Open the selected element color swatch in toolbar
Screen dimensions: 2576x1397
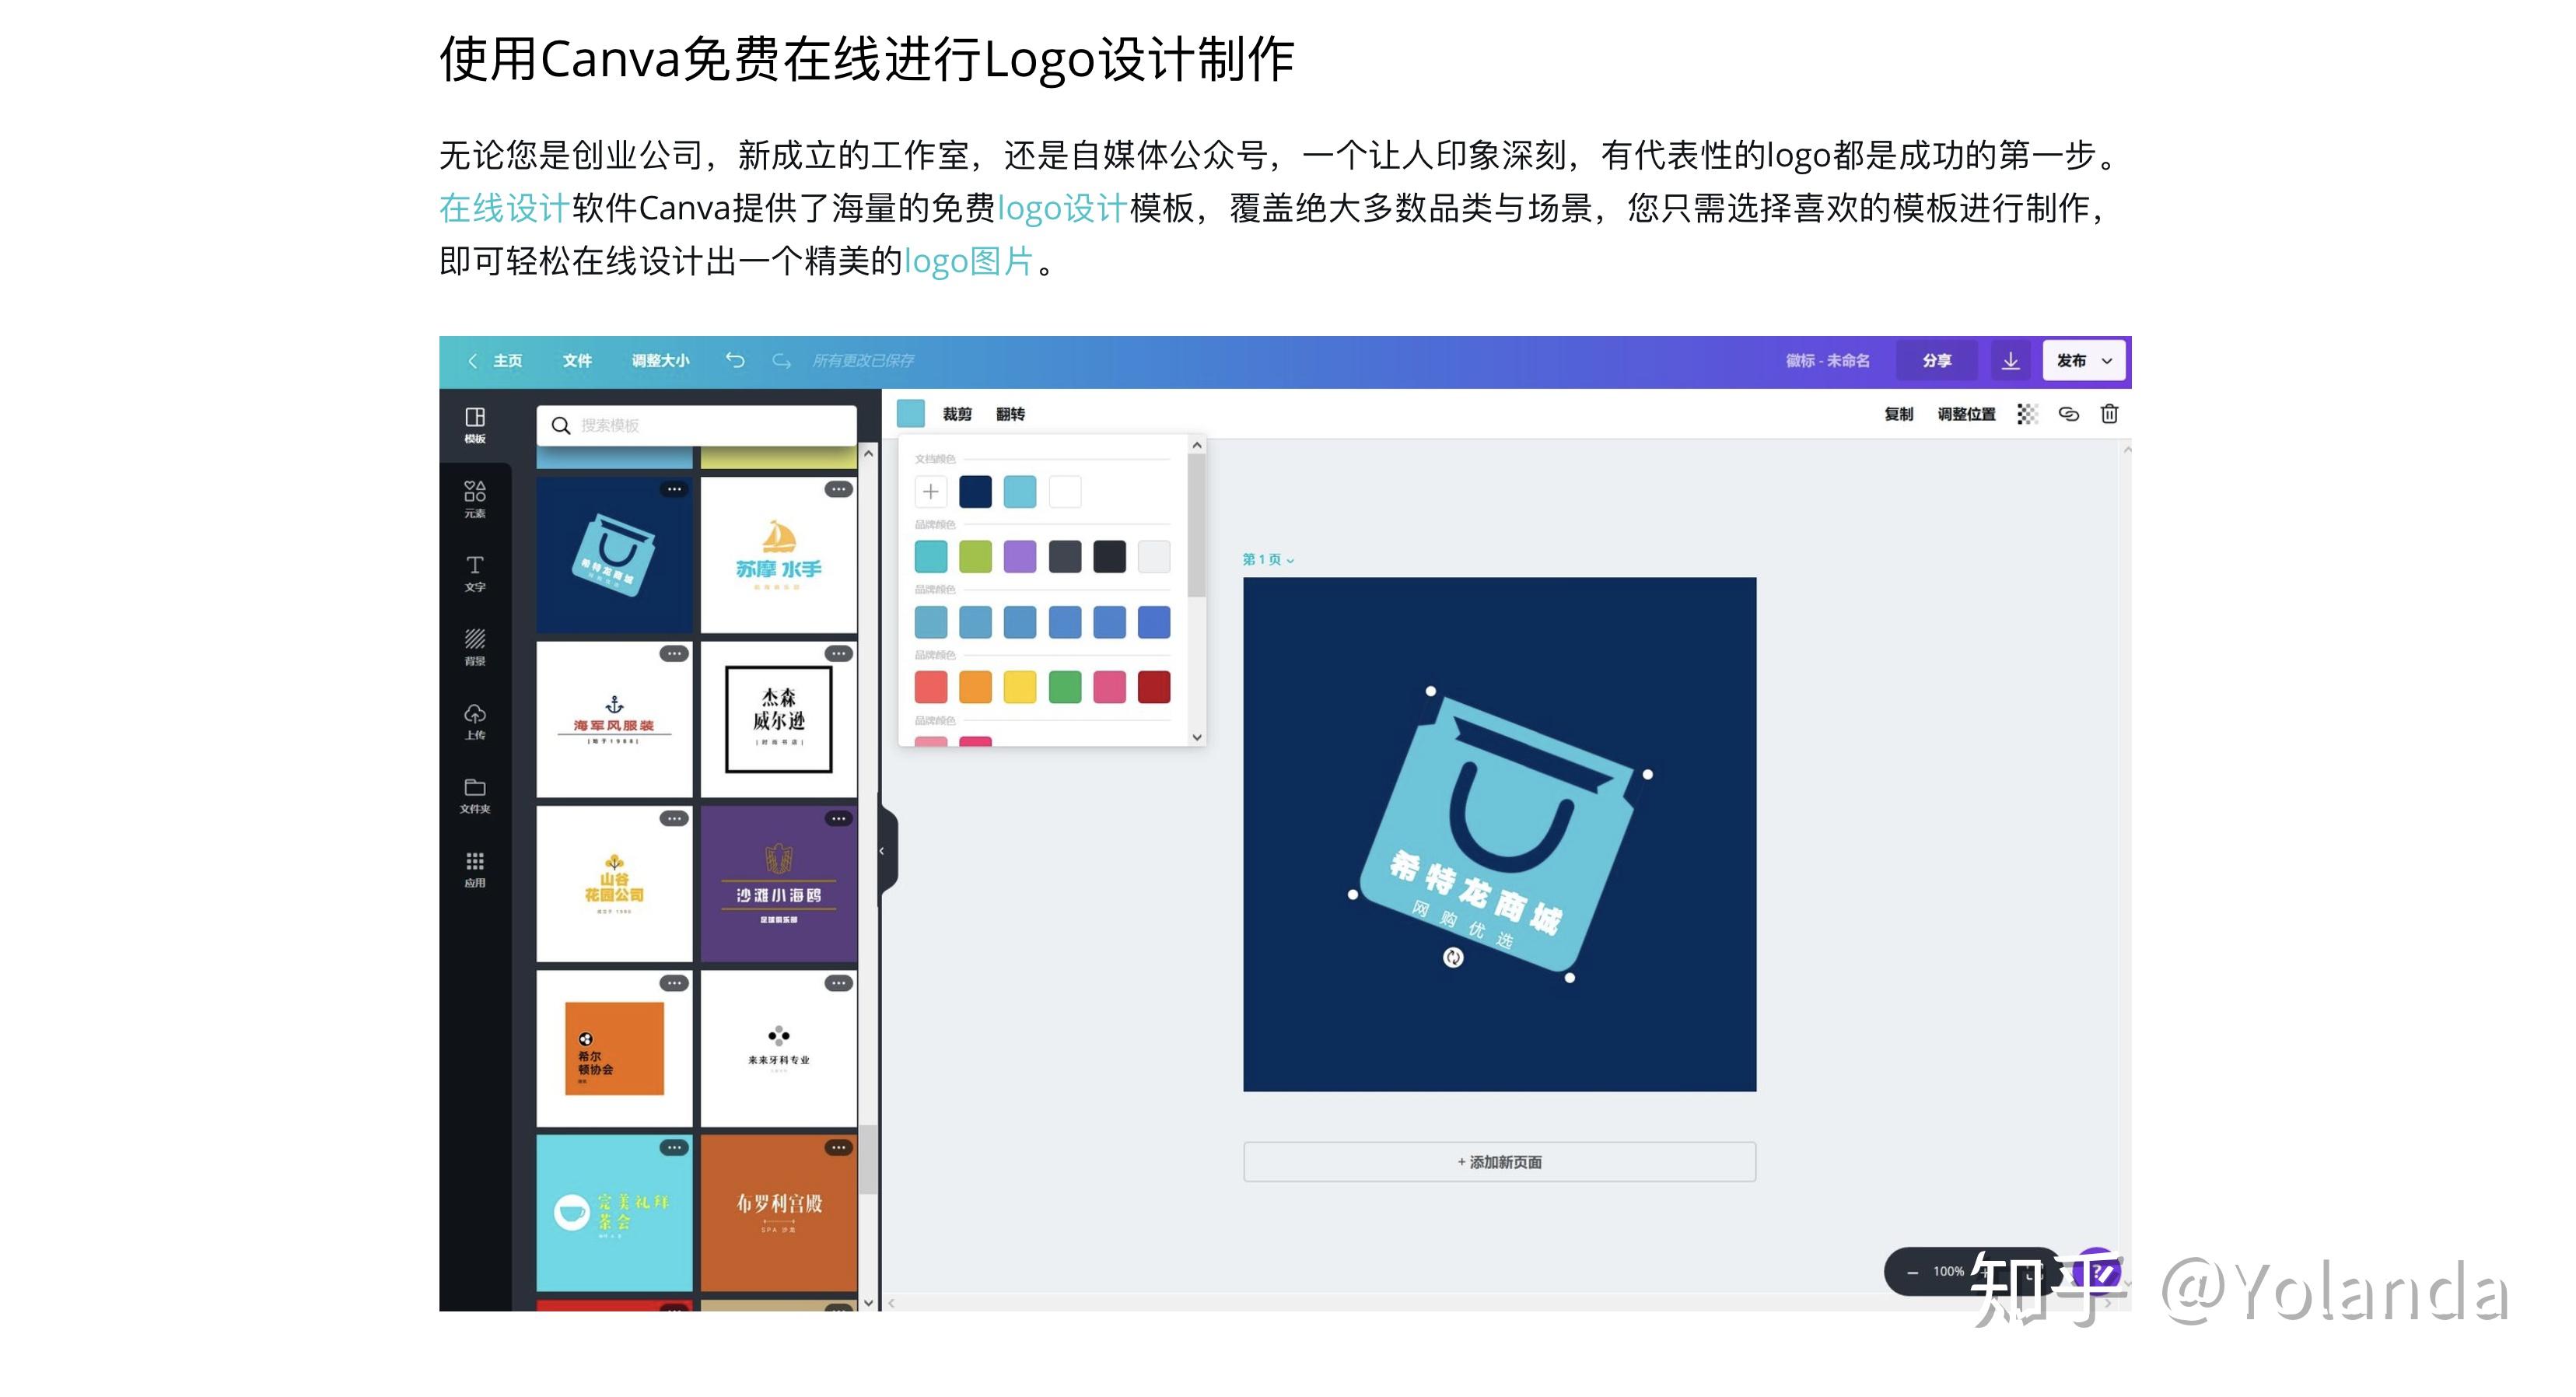coord(910,413)
